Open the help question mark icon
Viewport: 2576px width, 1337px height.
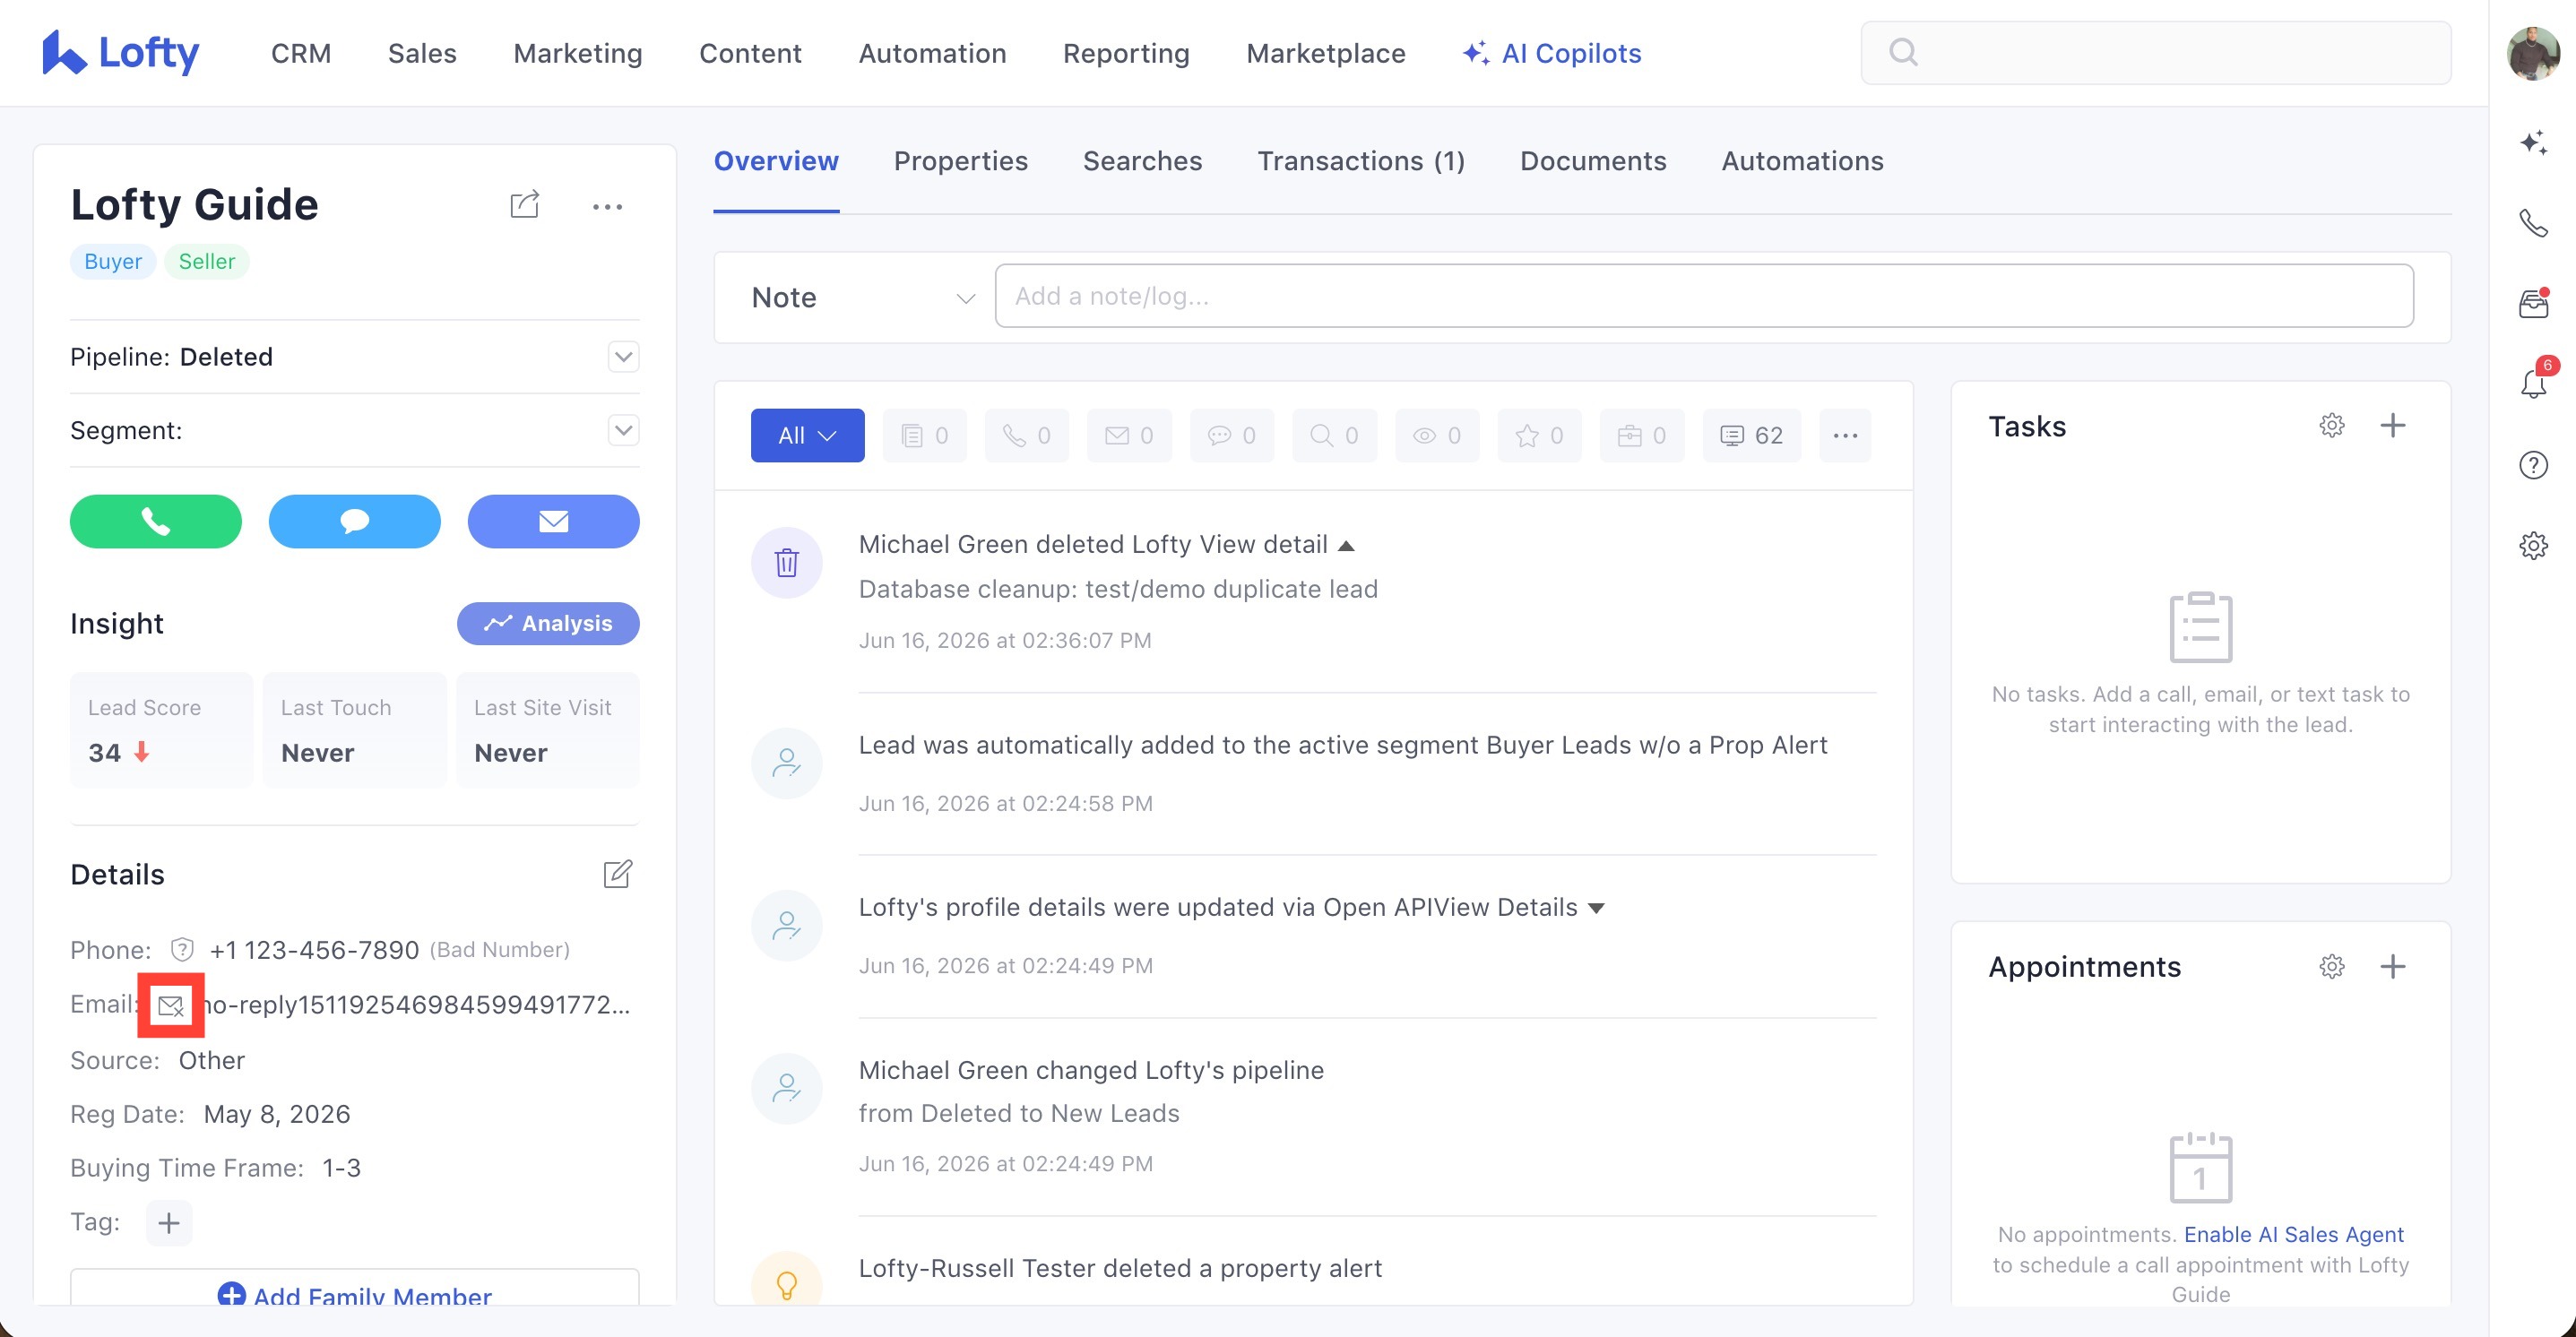(2533, 465)
